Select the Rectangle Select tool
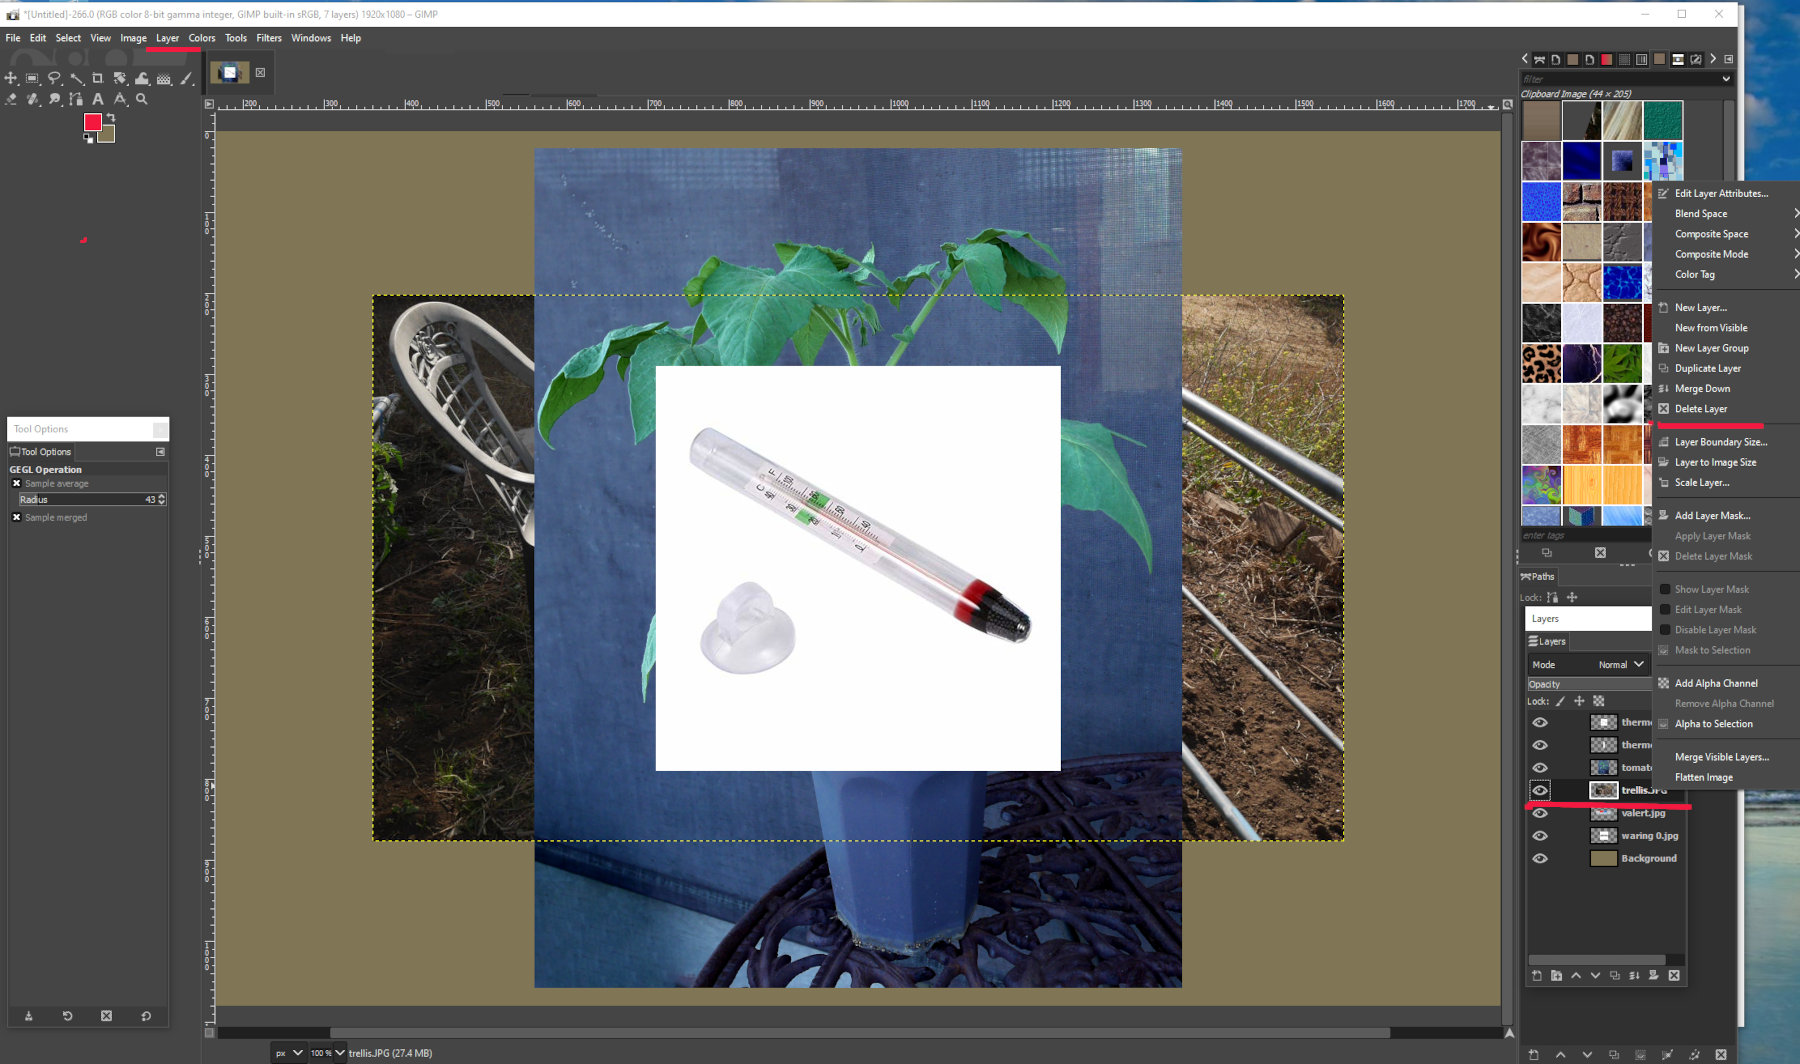Viewport: 1800px width, 1064px height. coord(32,78)
